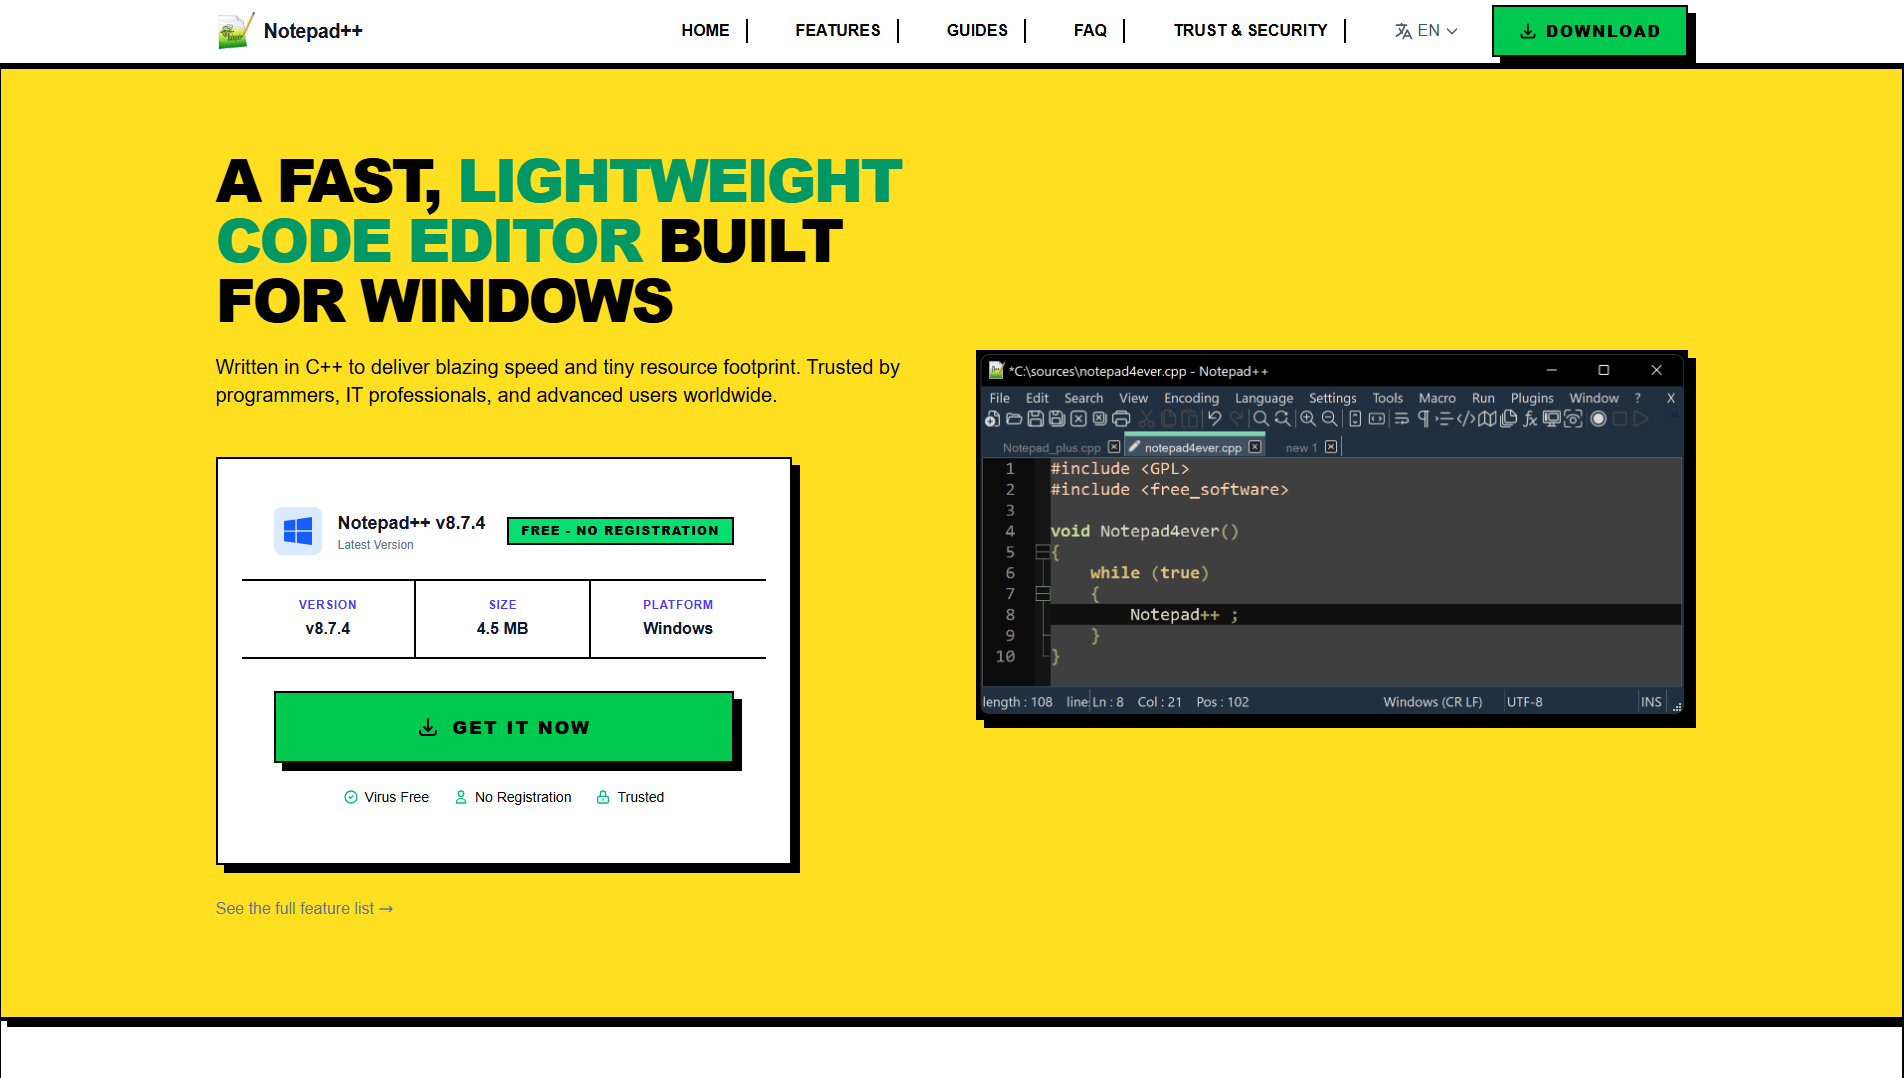This screenshot has width=1904, height=1078.
Task: Toggle synchronized horizontal scrolling icon
Action: [1377, 419]
